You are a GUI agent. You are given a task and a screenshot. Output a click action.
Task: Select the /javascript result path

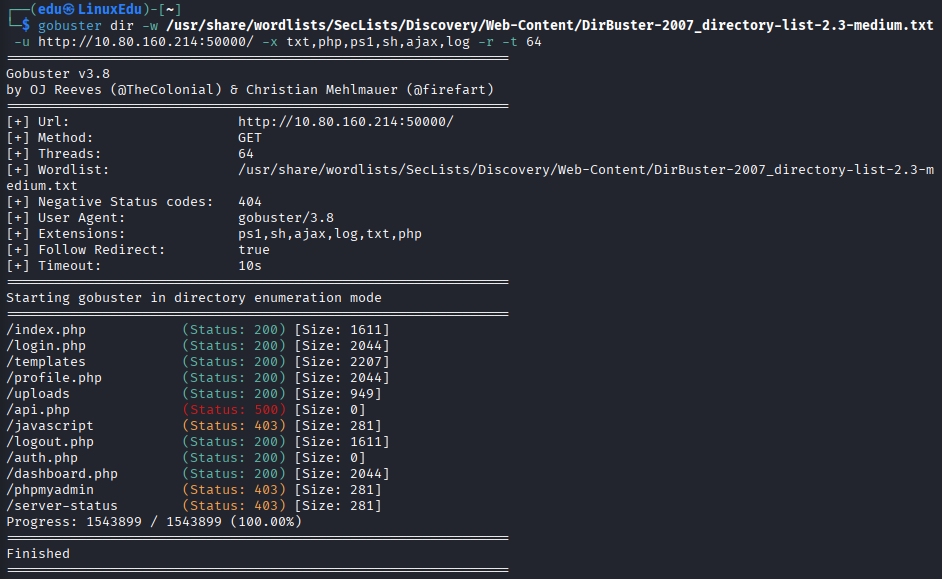pyautogui.click(x=50, y=426)
